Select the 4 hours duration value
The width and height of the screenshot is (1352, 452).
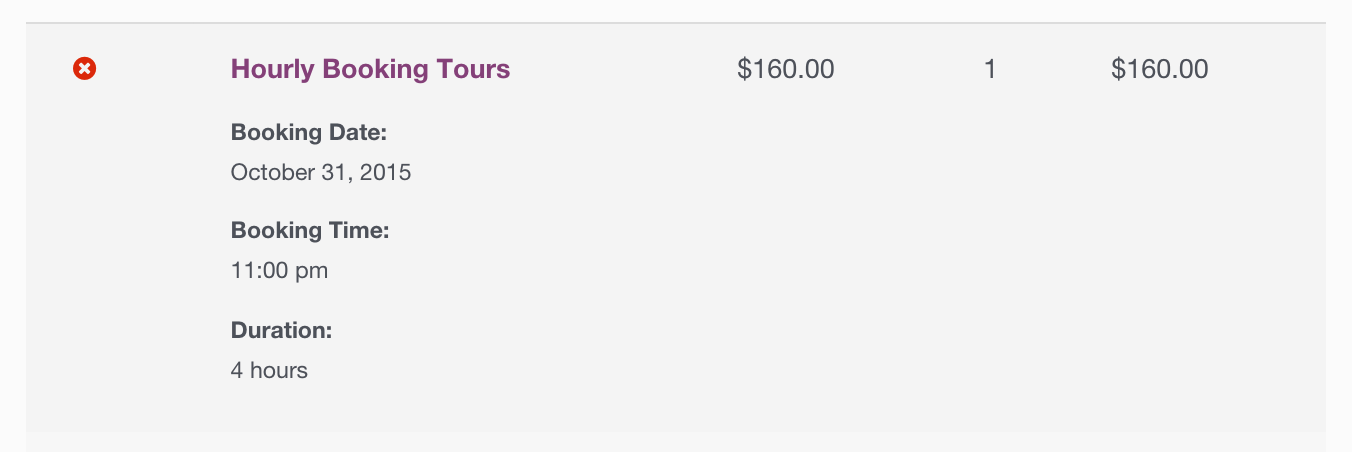coord(269,370)
